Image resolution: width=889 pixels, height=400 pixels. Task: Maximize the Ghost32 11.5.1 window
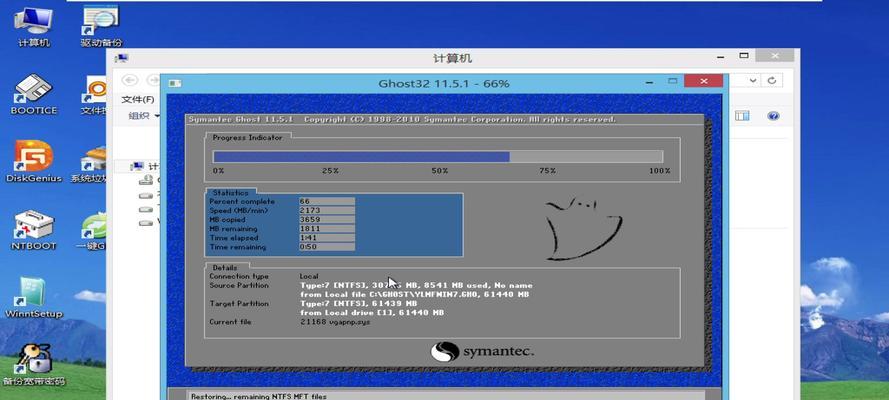tap(672, 81)
